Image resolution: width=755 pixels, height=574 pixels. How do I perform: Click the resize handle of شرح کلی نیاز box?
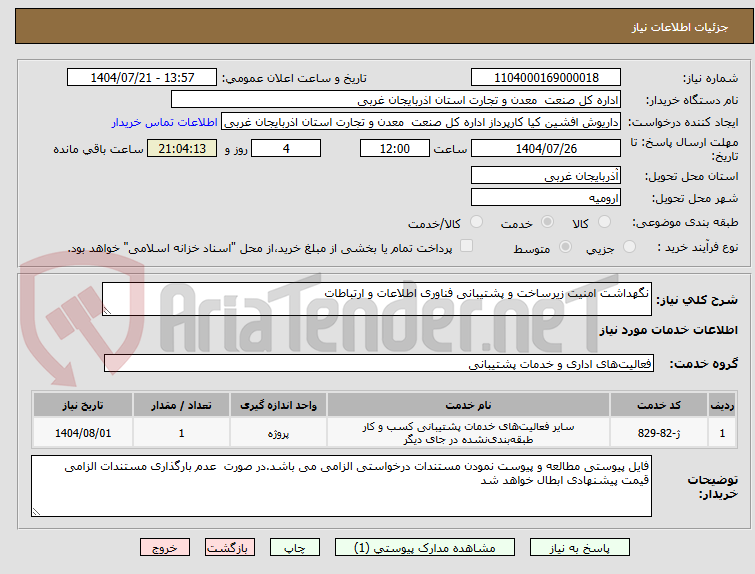point(107,311)
